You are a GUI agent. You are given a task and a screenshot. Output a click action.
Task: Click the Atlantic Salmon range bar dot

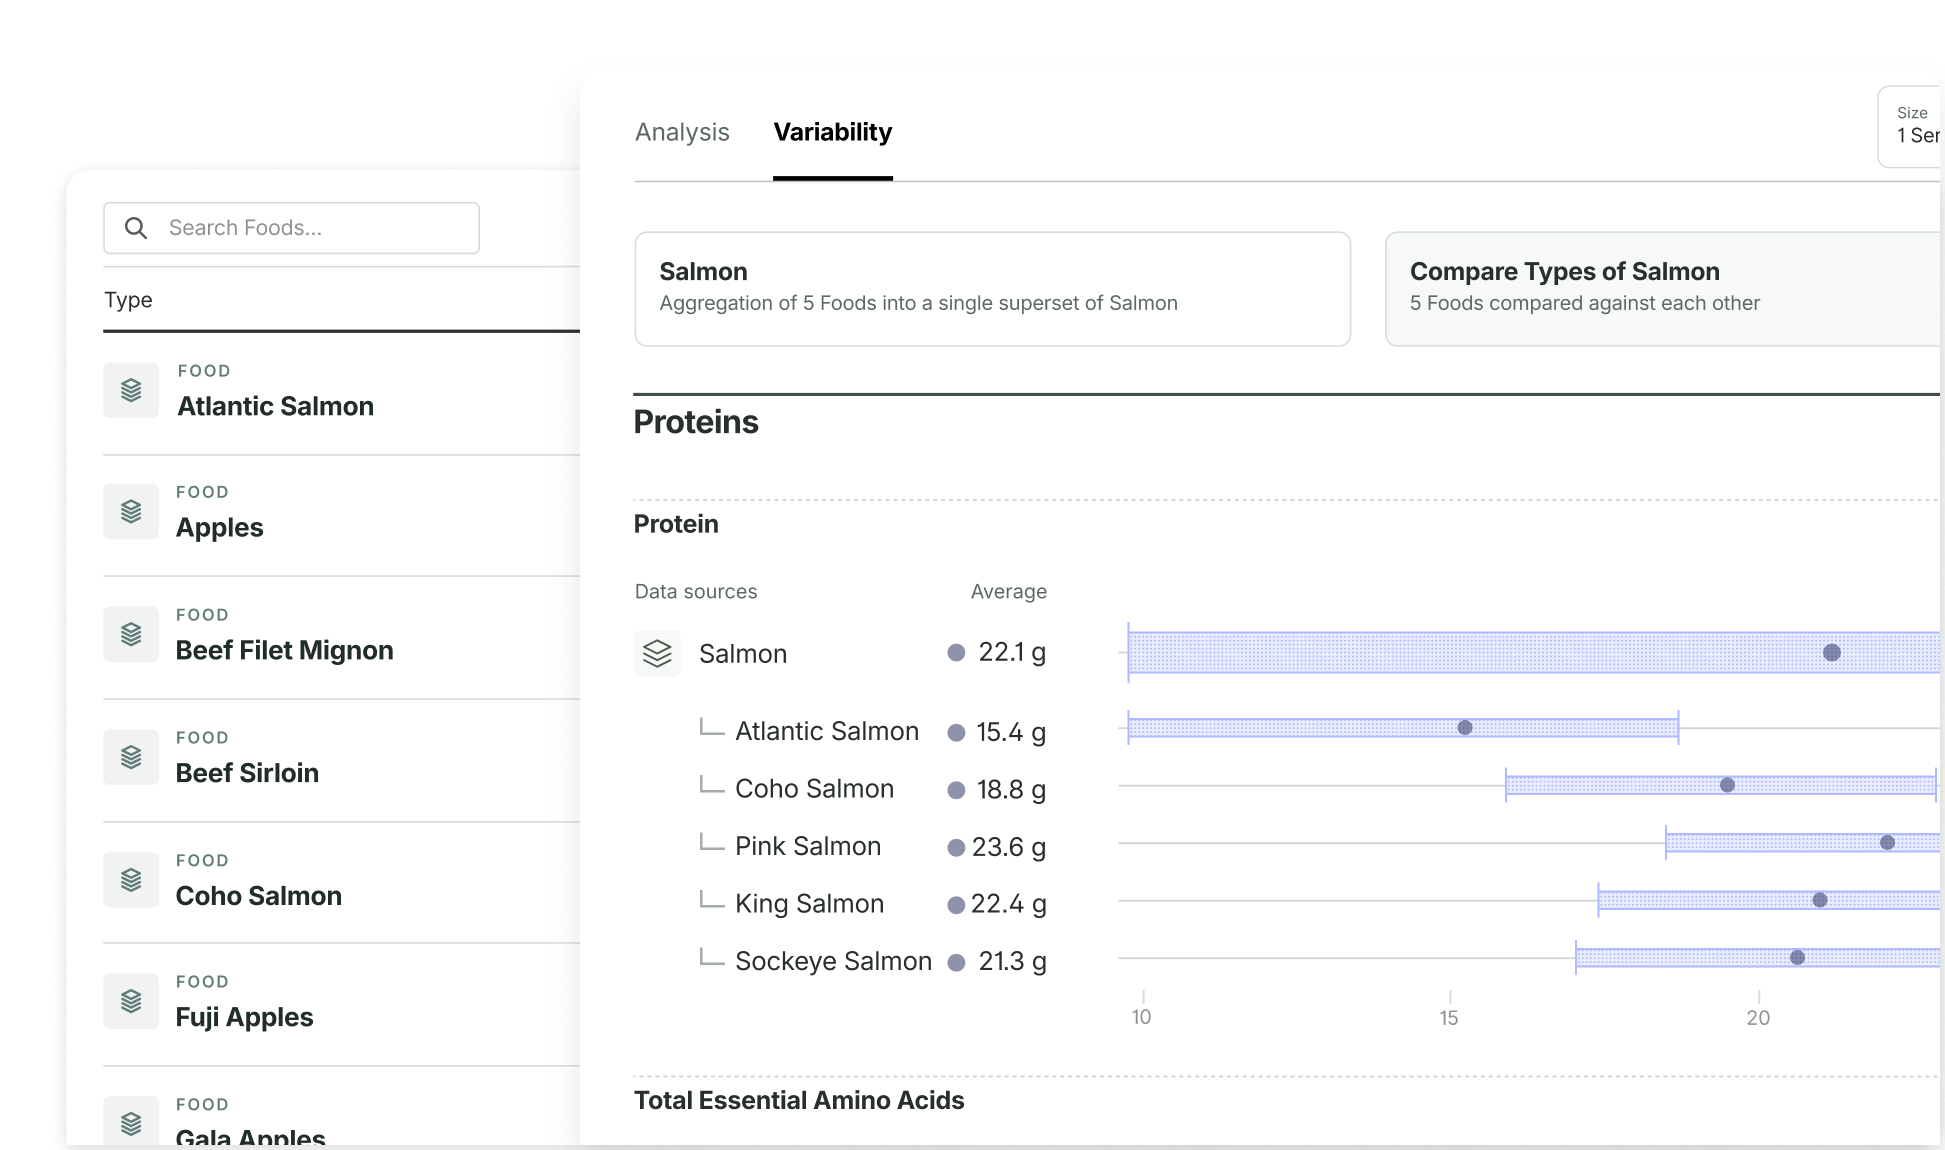point(1465,728)
